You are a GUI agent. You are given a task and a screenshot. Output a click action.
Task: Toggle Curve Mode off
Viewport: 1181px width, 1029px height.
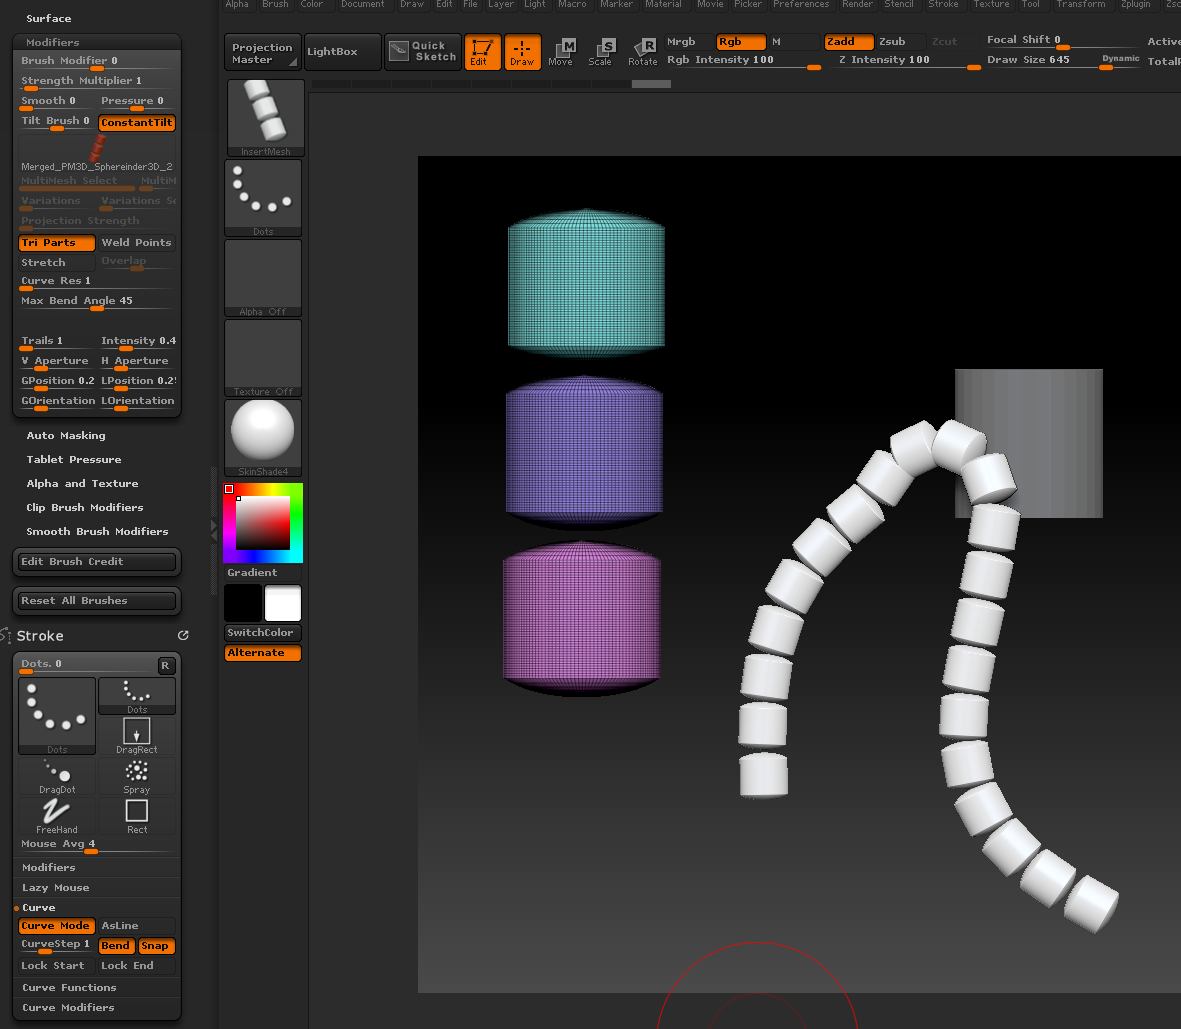pyautogui.click(x=56, y=926)
